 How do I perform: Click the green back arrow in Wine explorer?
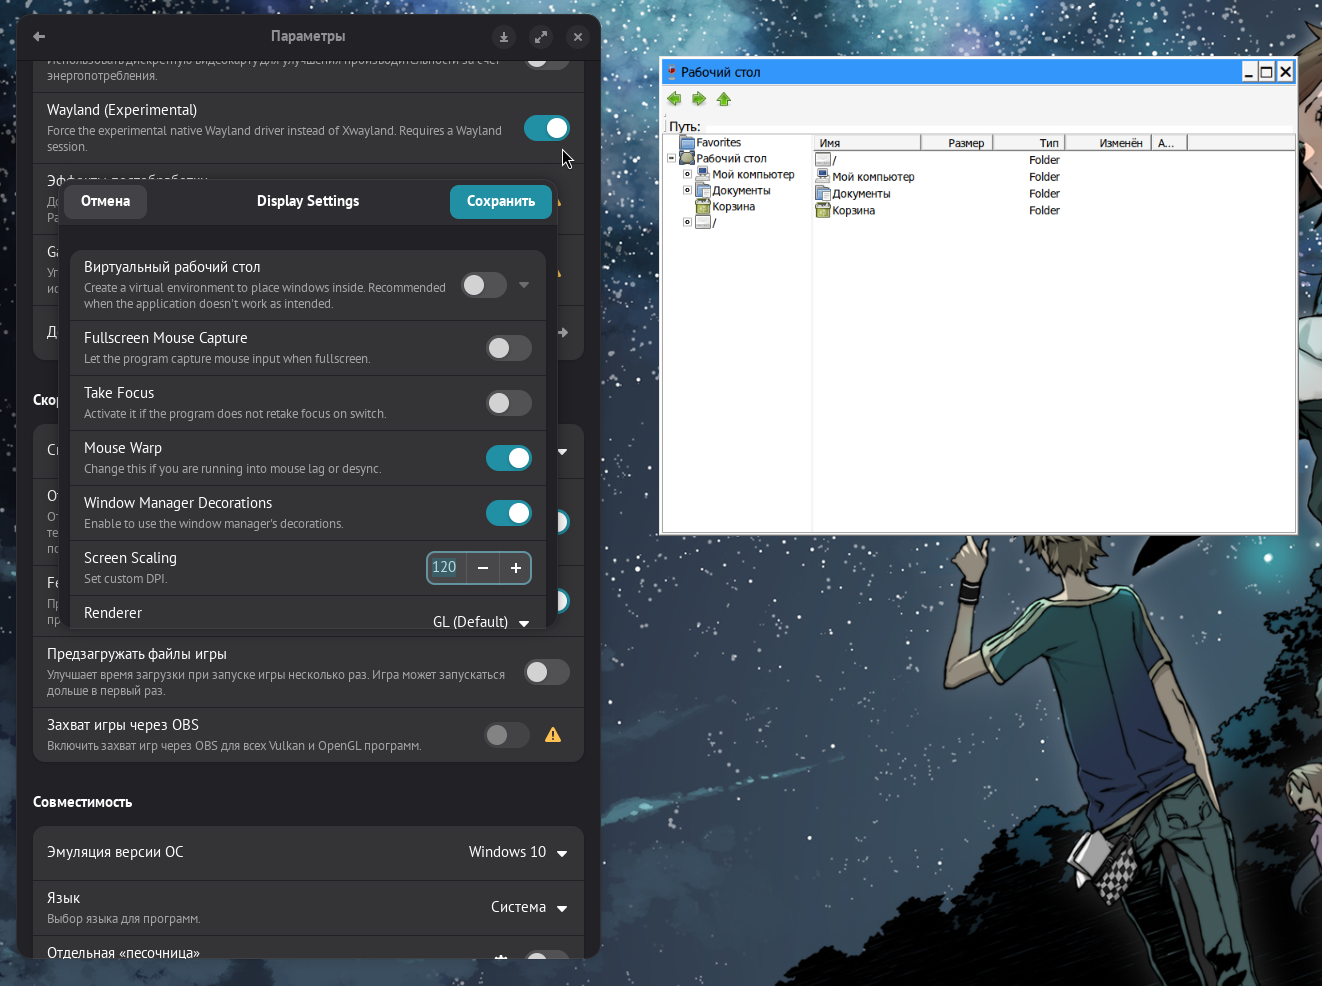coord(674,99)
